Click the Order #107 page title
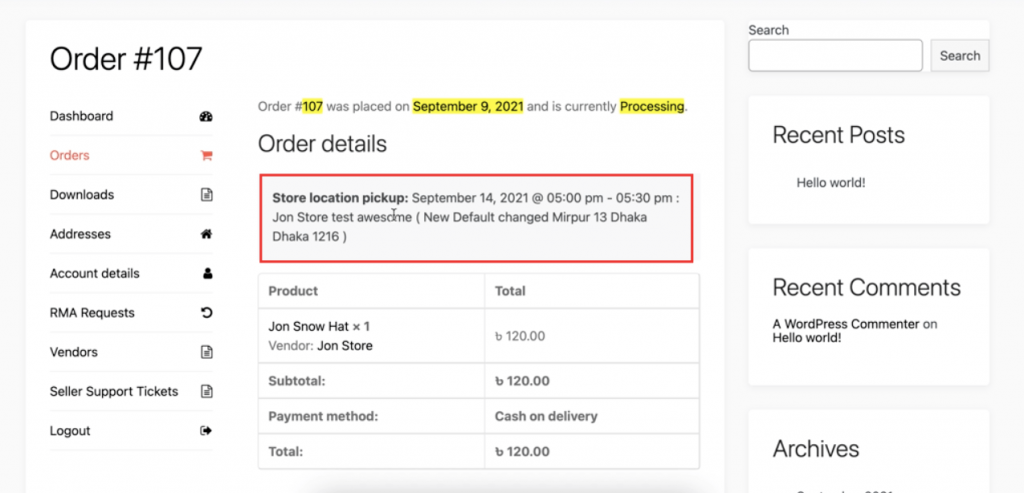 click(126, 59)
